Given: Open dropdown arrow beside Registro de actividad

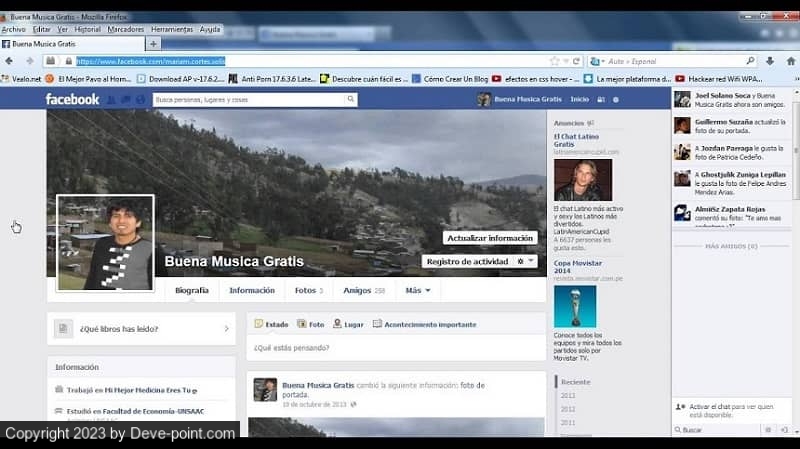Looking at the screenshot, I should click(531, 261).
